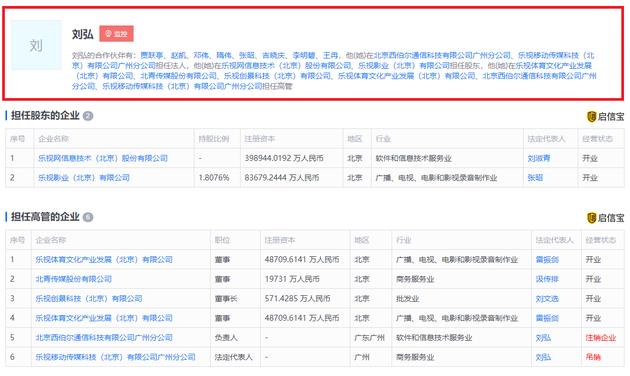
Task: Select the 1.8076% shareholding cell
Action: coord(214,178)
